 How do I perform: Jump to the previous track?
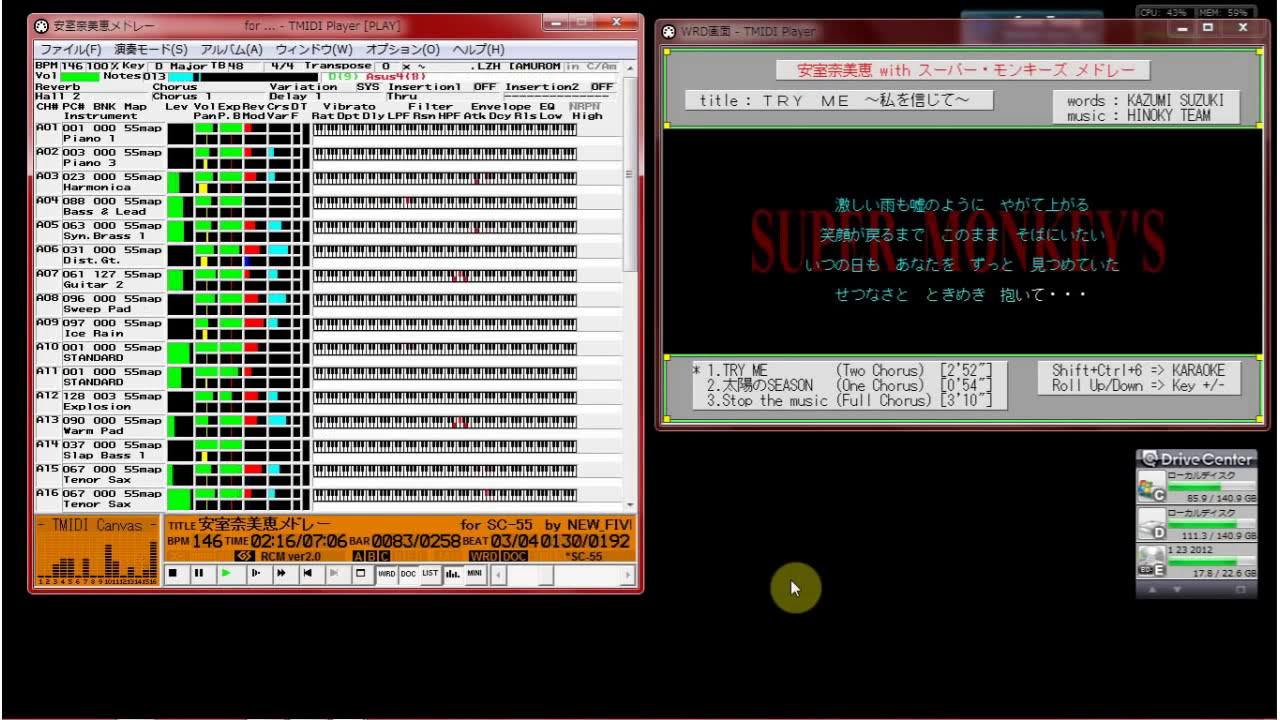click(x=308, y=574)
